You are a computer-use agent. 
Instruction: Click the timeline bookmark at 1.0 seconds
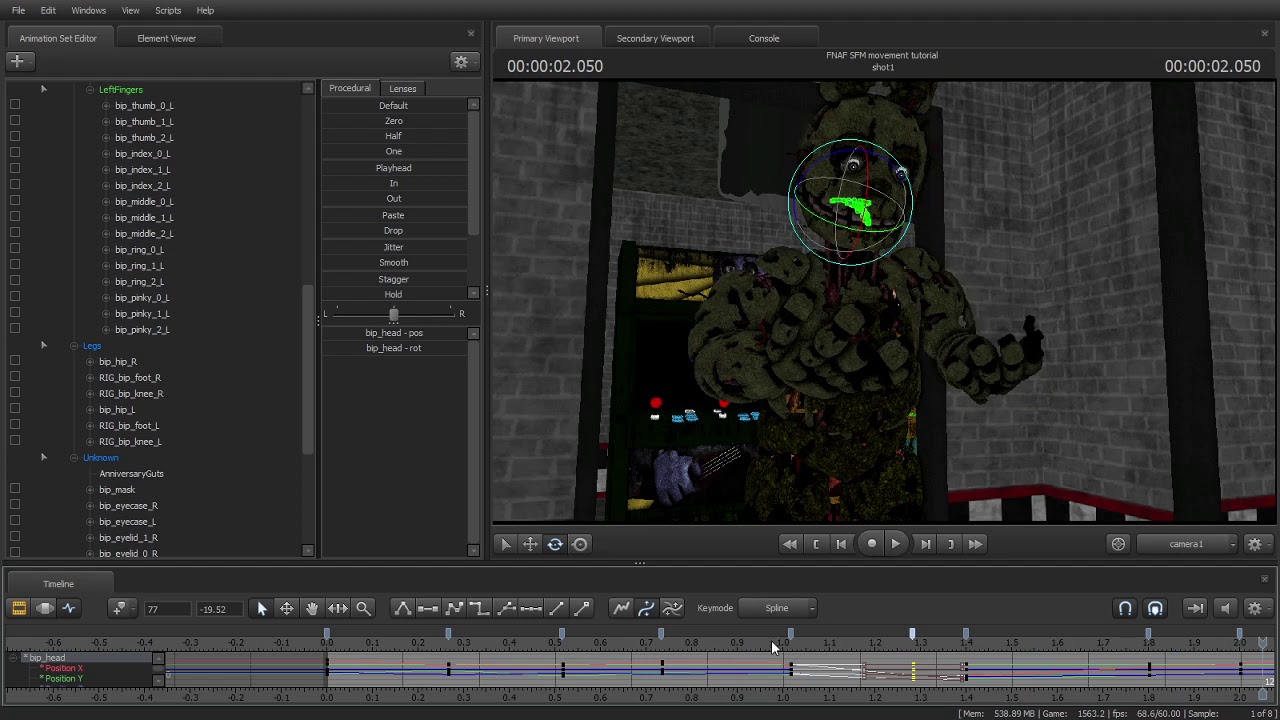pos(790,634)
